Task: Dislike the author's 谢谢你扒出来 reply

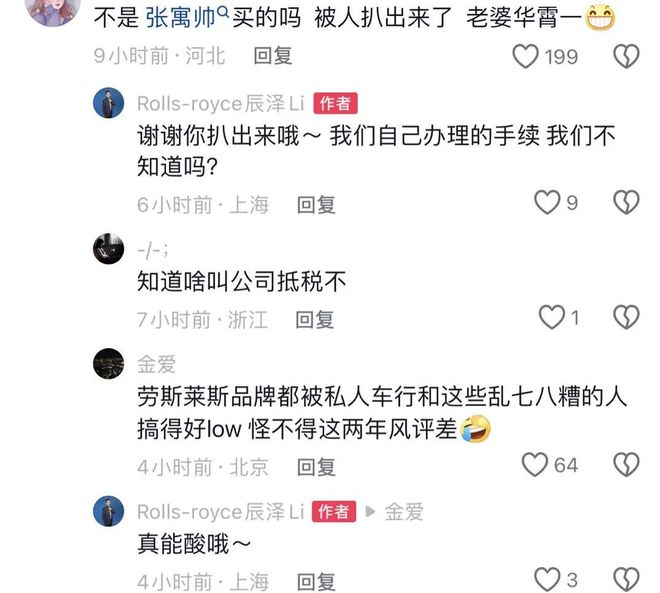Action: 626,202
